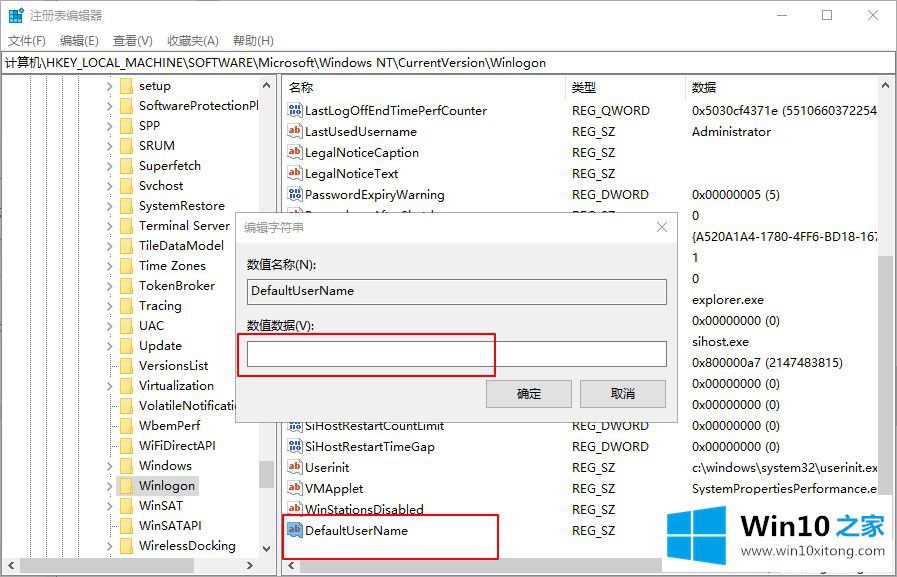
Task: Click the WinSAT folder icon
Action: pyautogui.click(x=126, y=506)
